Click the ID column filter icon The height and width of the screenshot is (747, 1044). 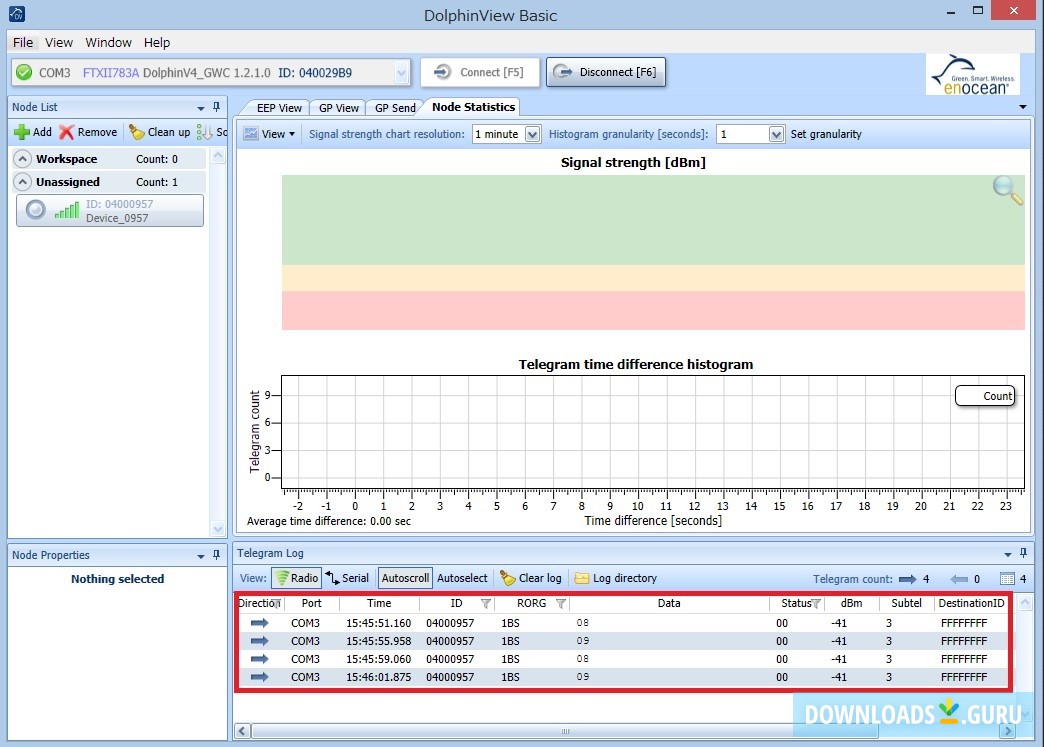point(486,604)
